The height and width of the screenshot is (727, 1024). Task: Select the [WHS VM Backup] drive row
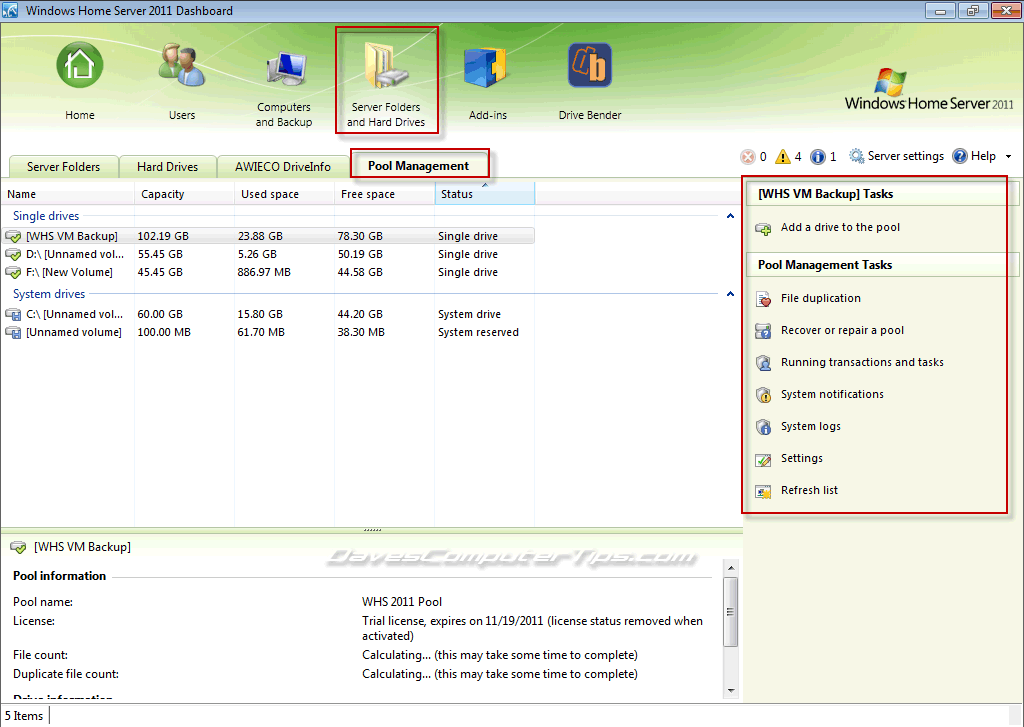pyautogui.click(x=268, y=236)
